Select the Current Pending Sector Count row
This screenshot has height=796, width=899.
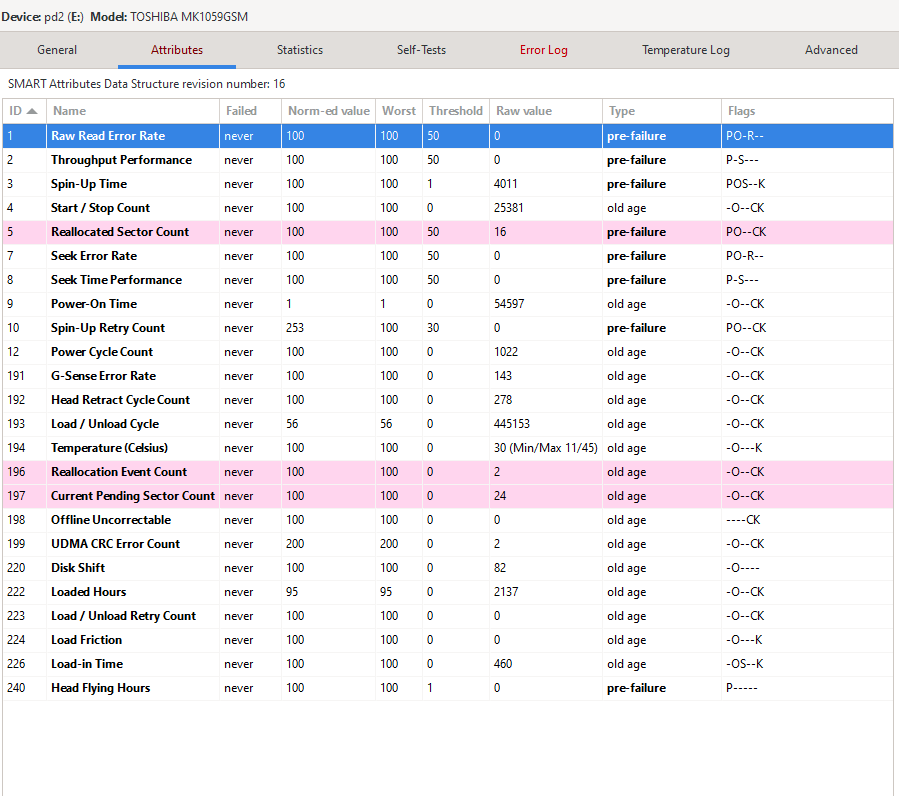(x=132, y=496)
